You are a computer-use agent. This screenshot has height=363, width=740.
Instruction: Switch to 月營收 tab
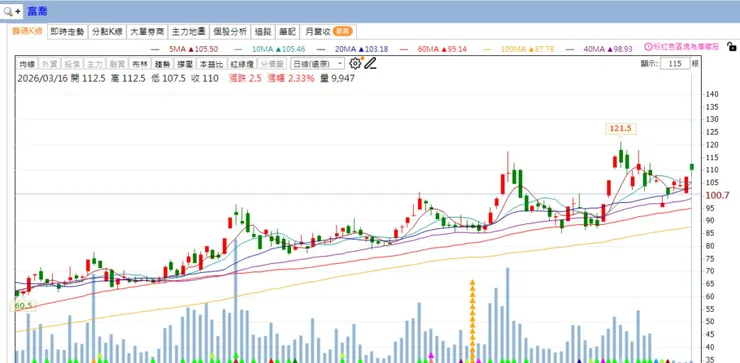pyautogui.click(x=328, y=32)
